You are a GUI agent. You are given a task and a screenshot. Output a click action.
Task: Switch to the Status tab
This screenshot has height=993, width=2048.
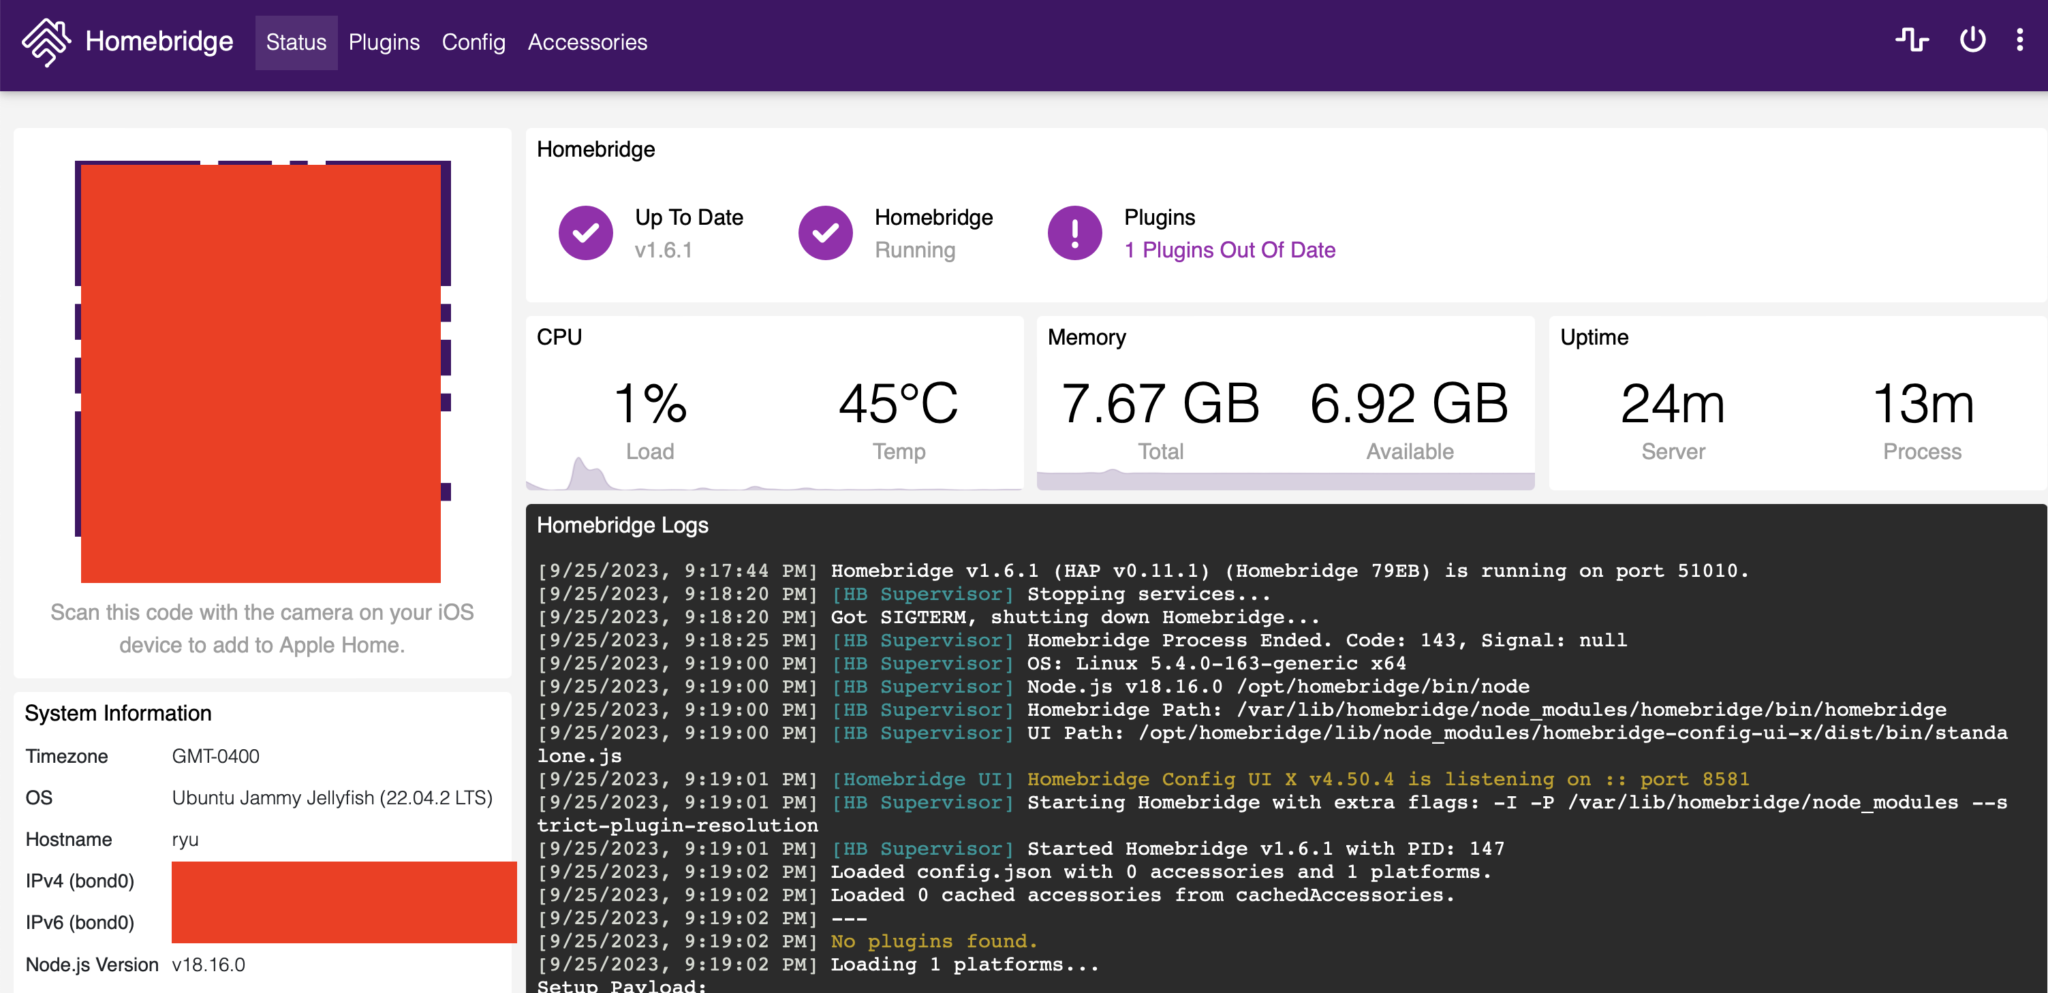coord(296,42)
